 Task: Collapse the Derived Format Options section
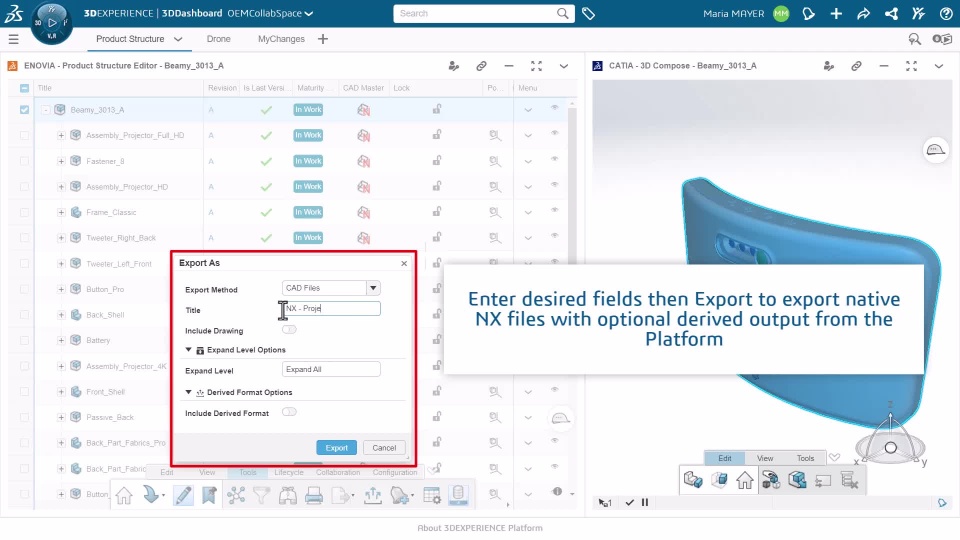[189, 392]
